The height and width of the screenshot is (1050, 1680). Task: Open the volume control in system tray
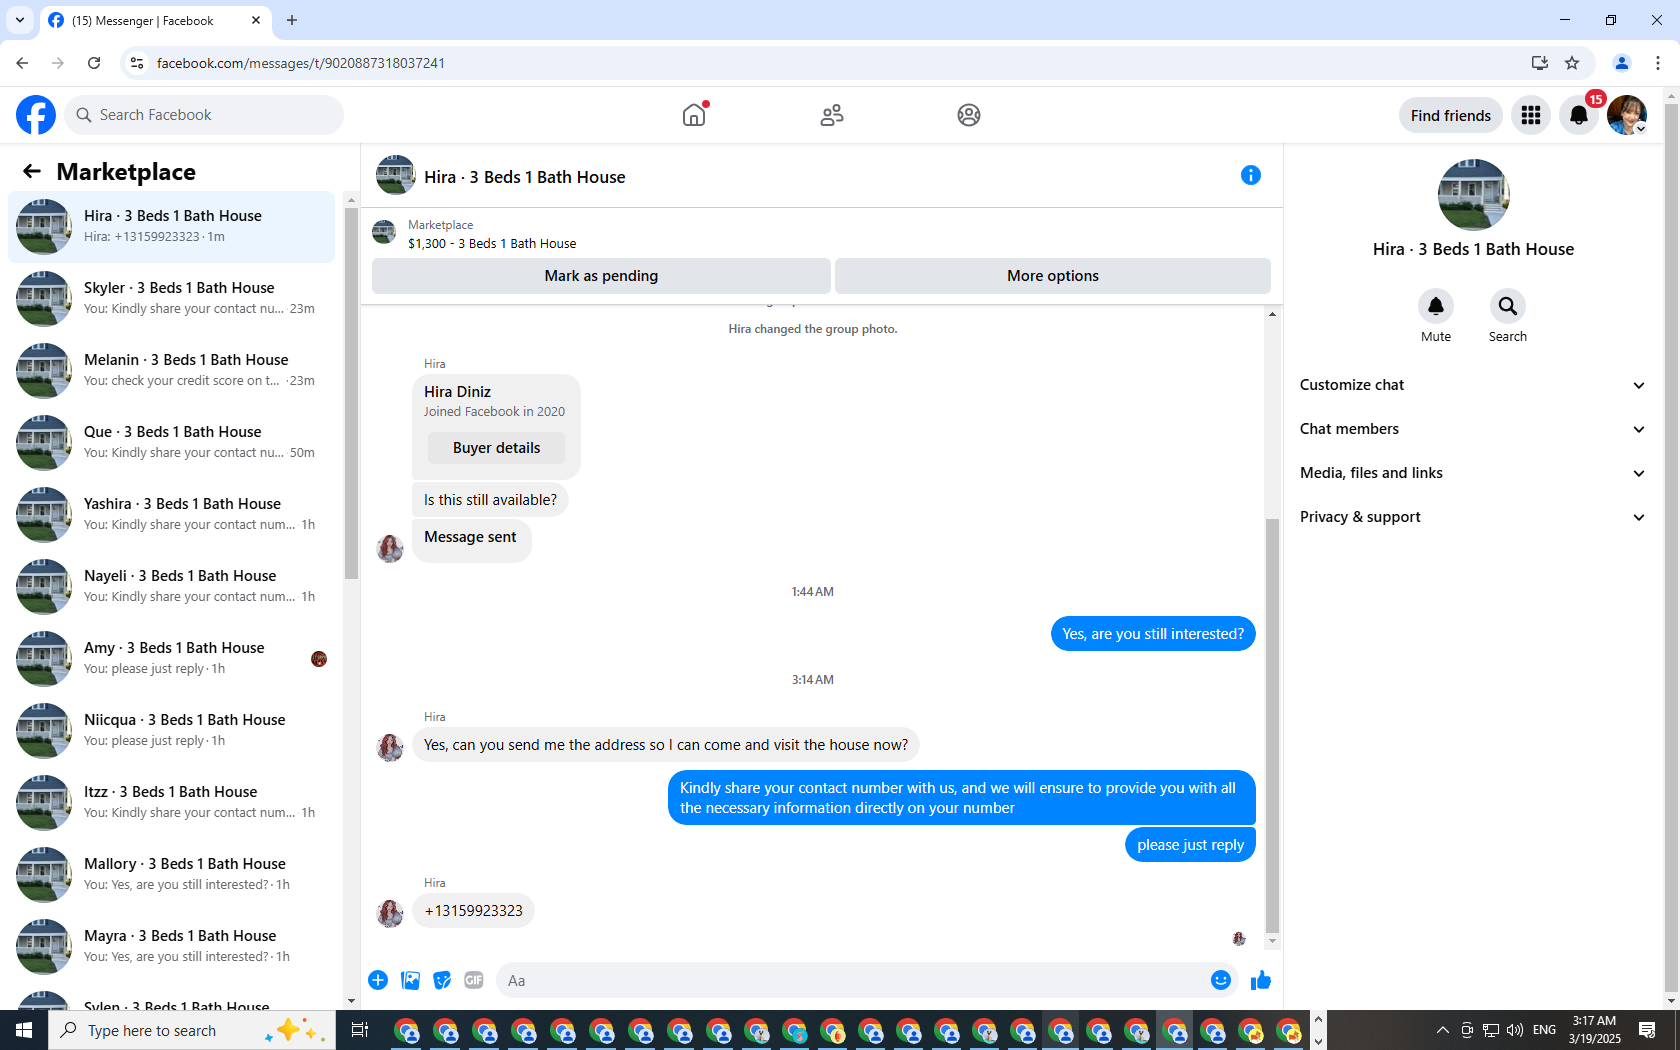(x=1515, y=1030)
